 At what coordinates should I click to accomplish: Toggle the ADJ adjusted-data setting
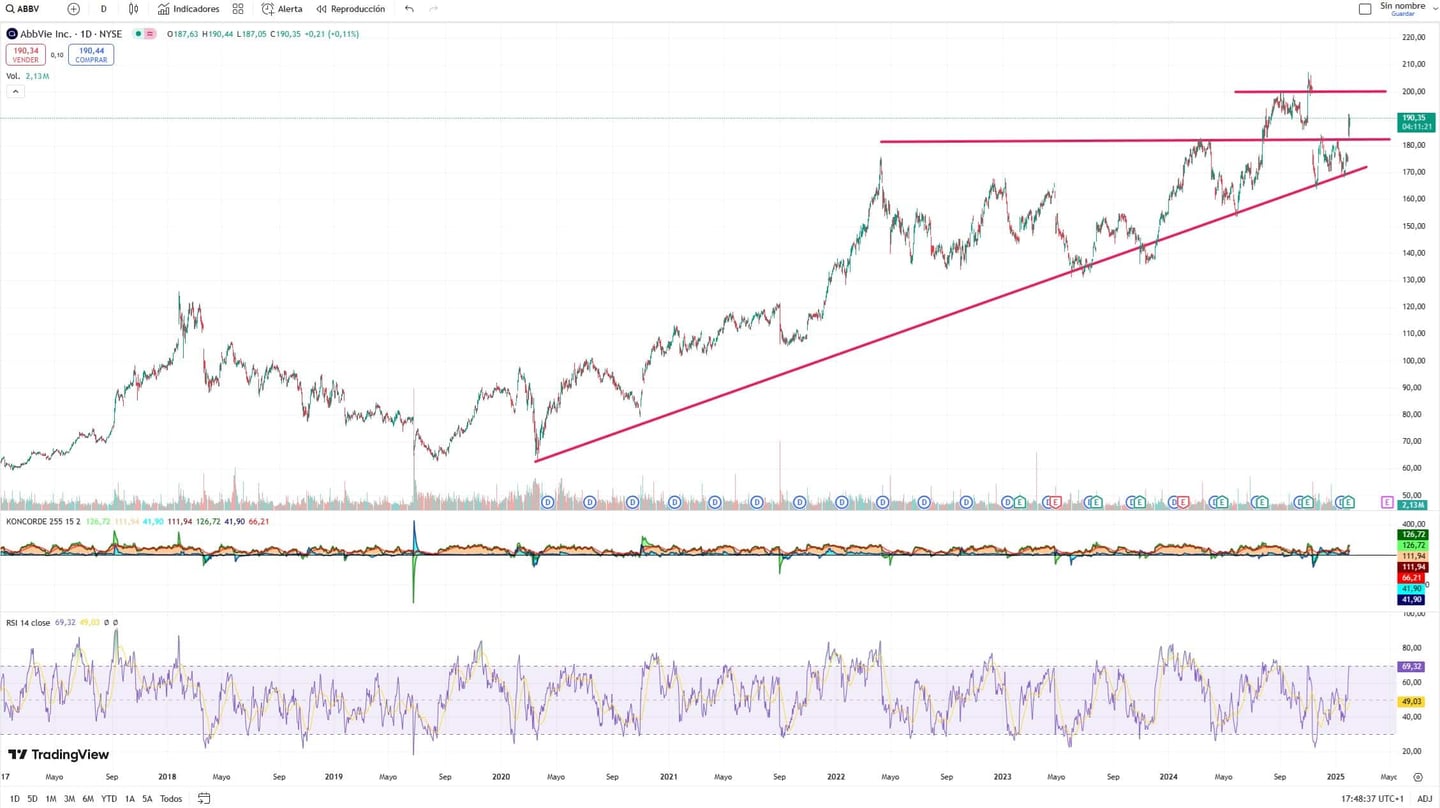point(1427,799)
